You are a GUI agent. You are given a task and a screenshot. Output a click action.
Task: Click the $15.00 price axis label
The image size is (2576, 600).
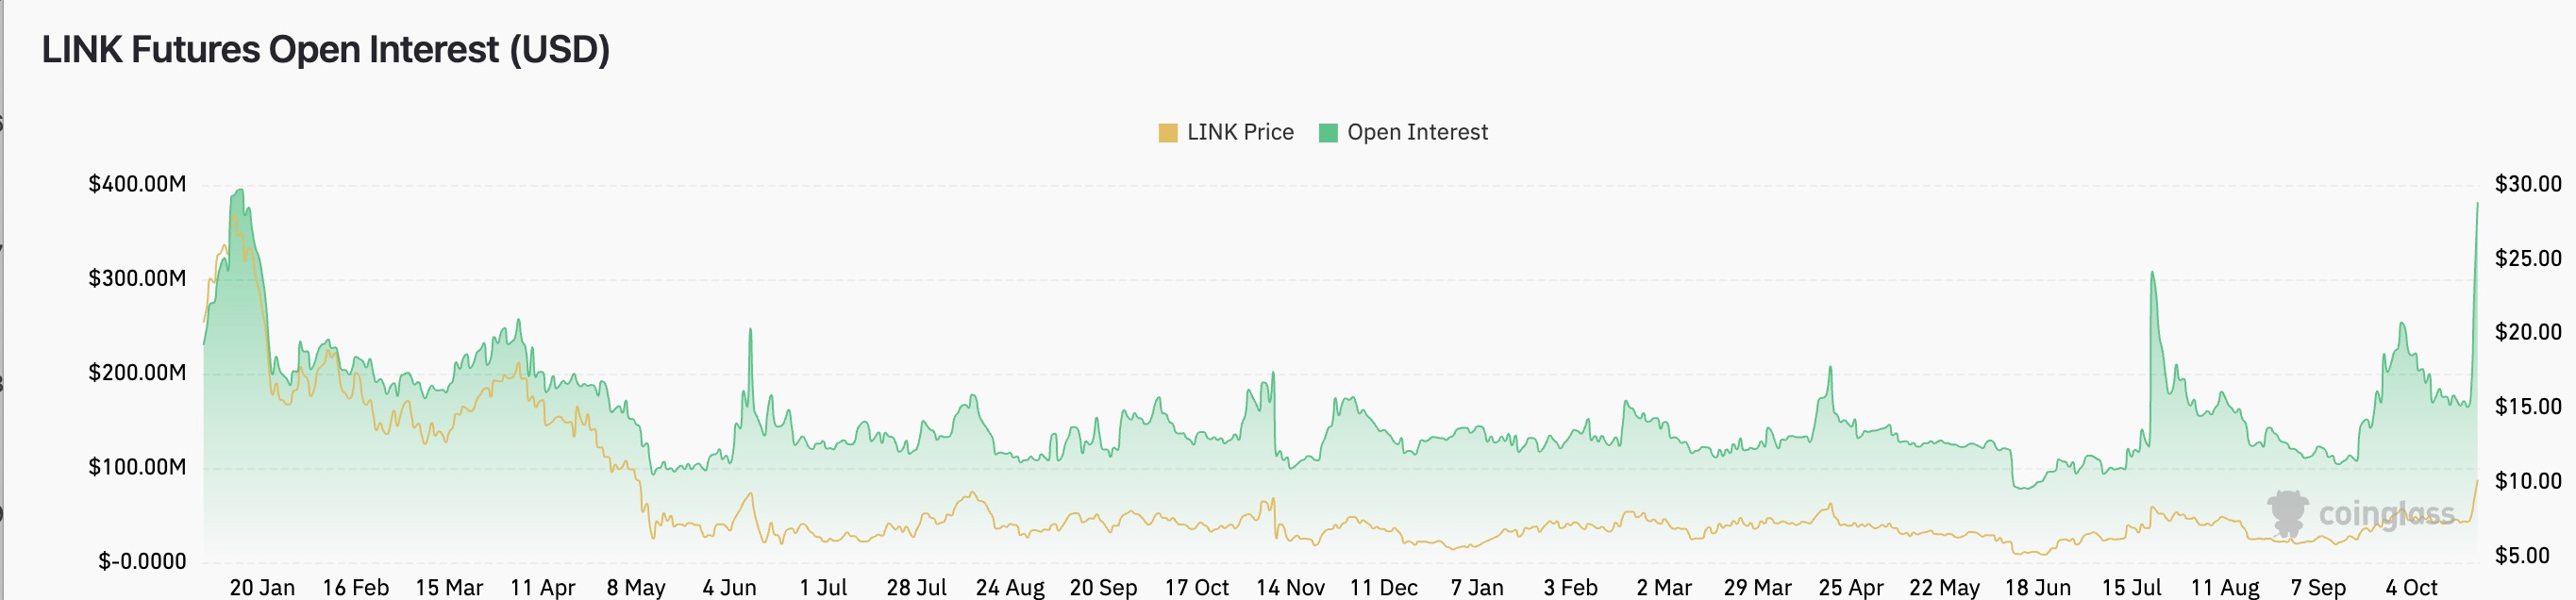(x=2528, y=406)
